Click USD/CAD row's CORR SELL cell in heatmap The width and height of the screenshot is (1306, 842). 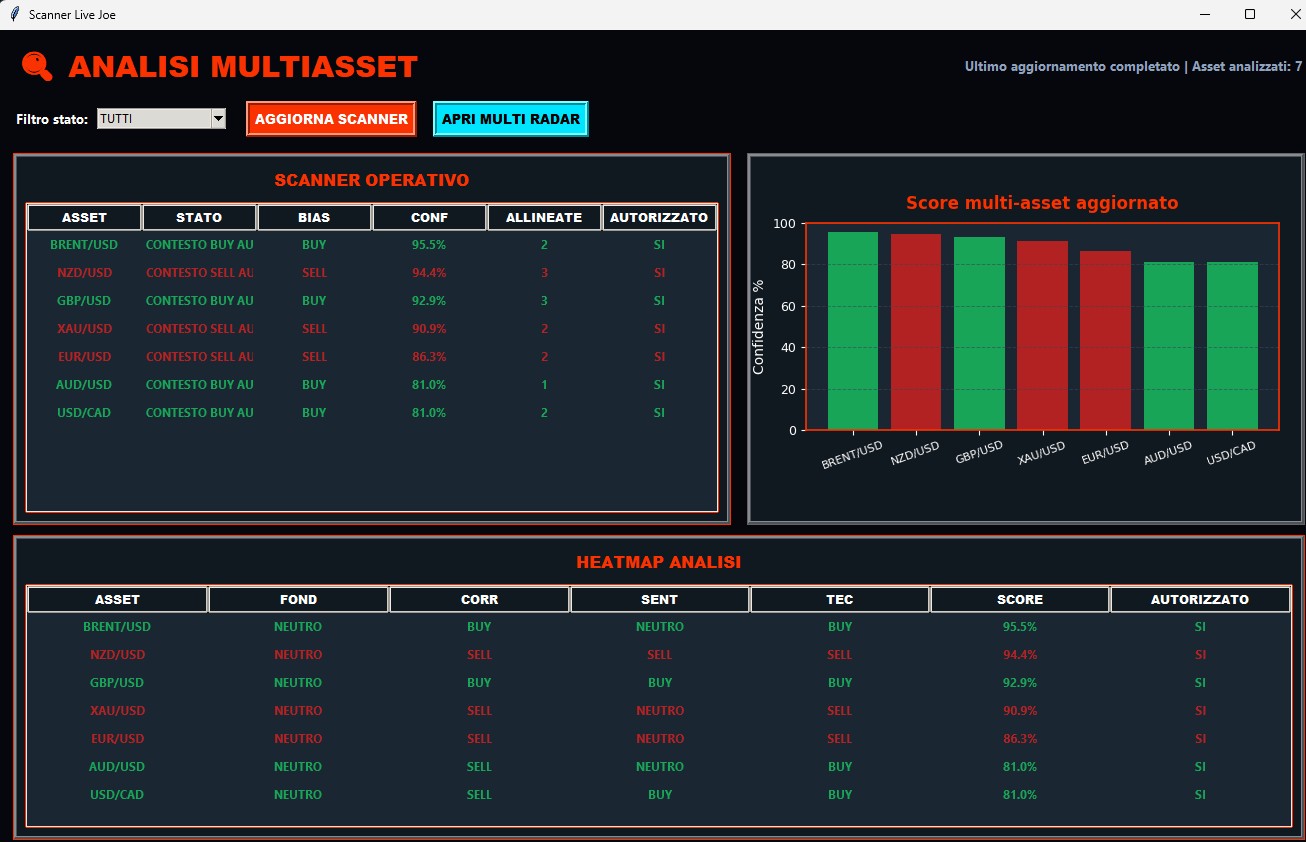(x=479, y=794)
